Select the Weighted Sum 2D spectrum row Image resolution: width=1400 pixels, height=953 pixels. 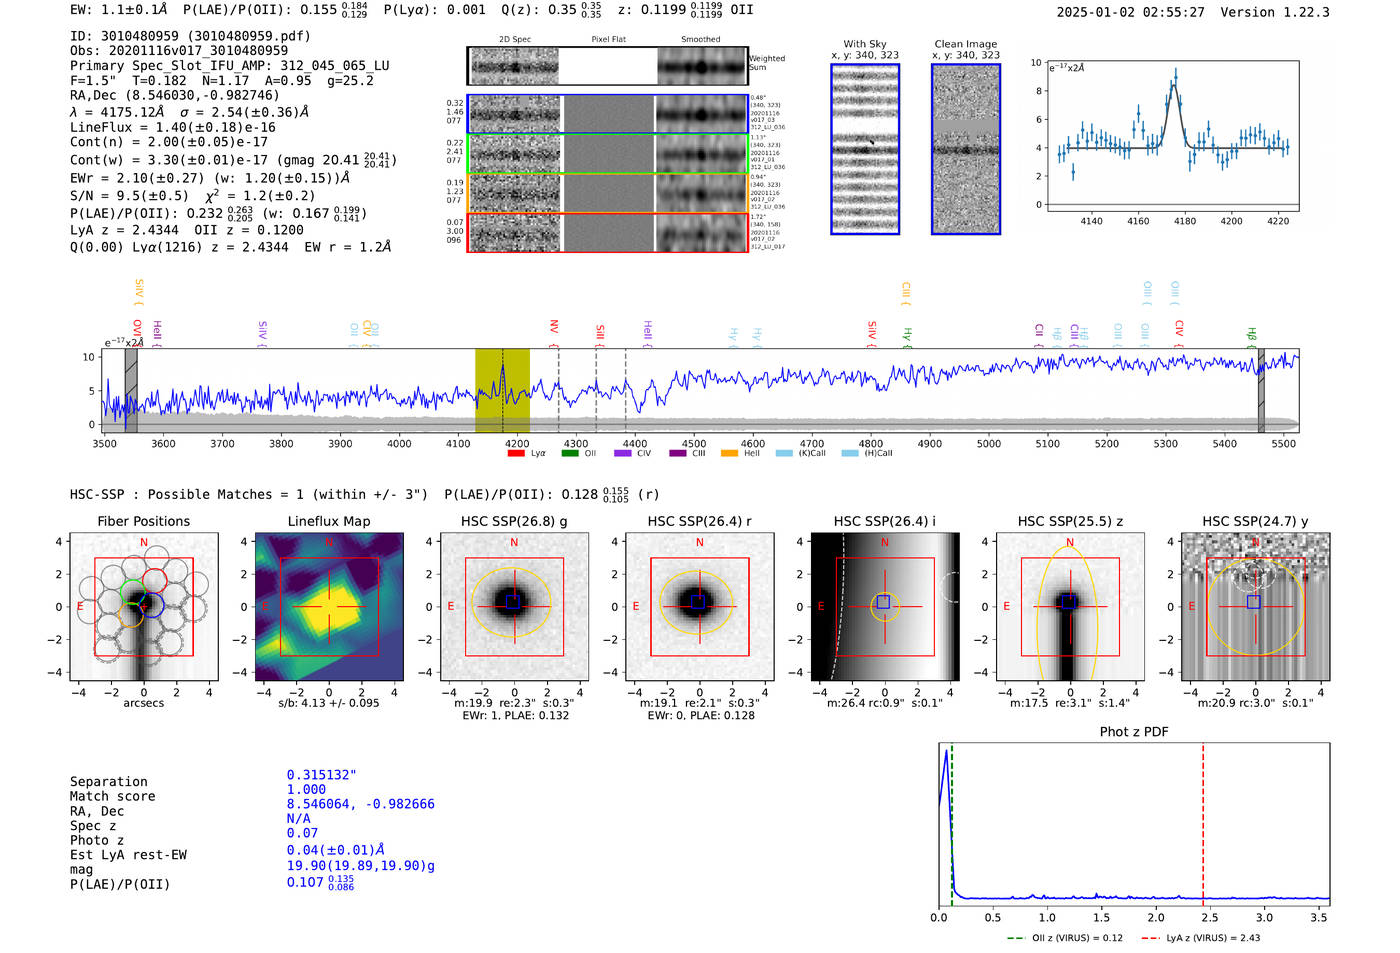[608, 66]
